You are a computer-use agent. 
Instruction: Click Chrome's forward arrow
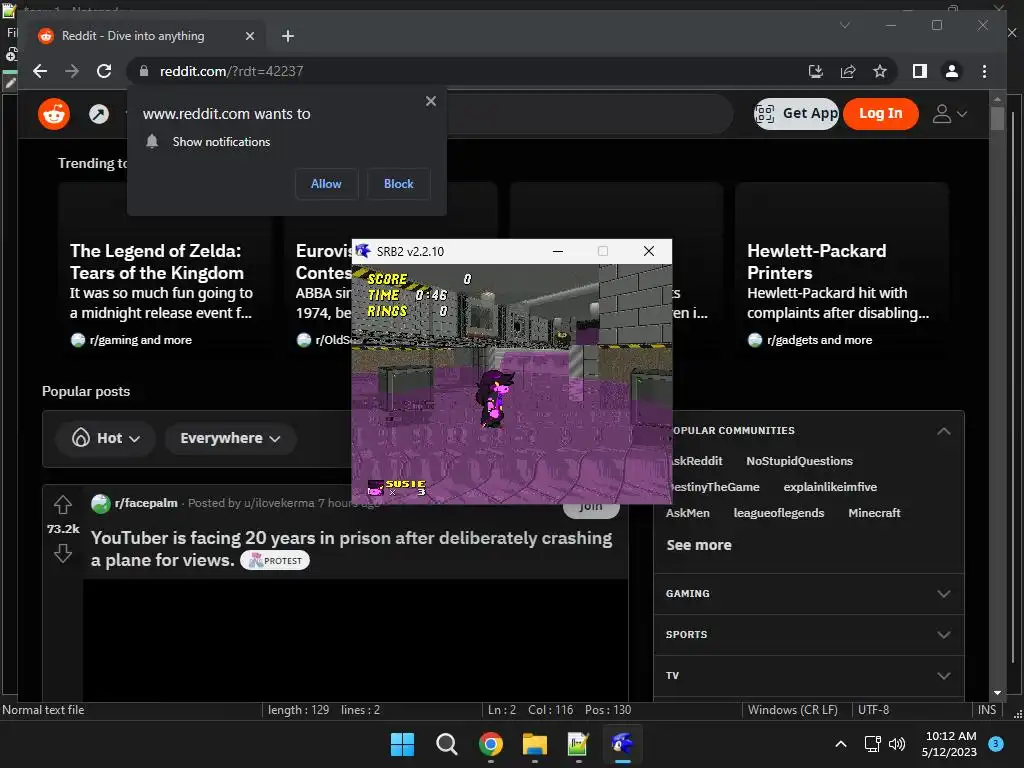[72, 71]
